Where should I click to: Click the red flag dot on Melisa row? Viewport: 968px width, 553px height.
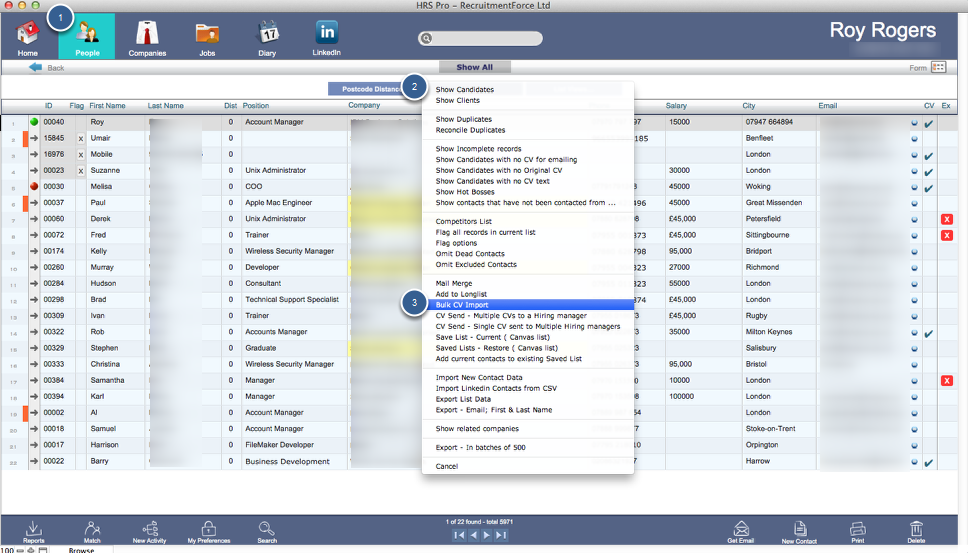[34, 186]
